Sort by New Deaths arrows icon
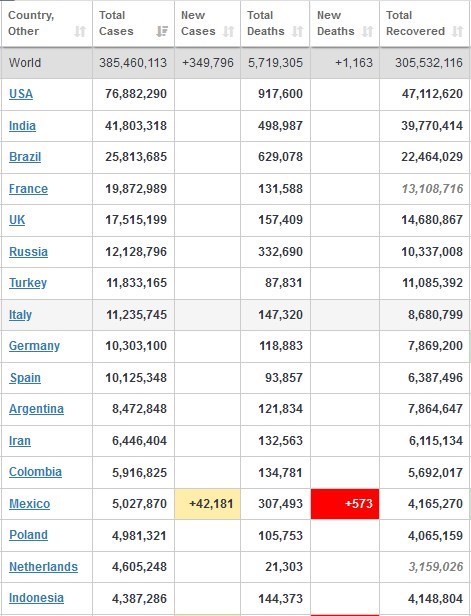Image resolution: width=471 pixels, height=616 pixels. tap(367, 31)
